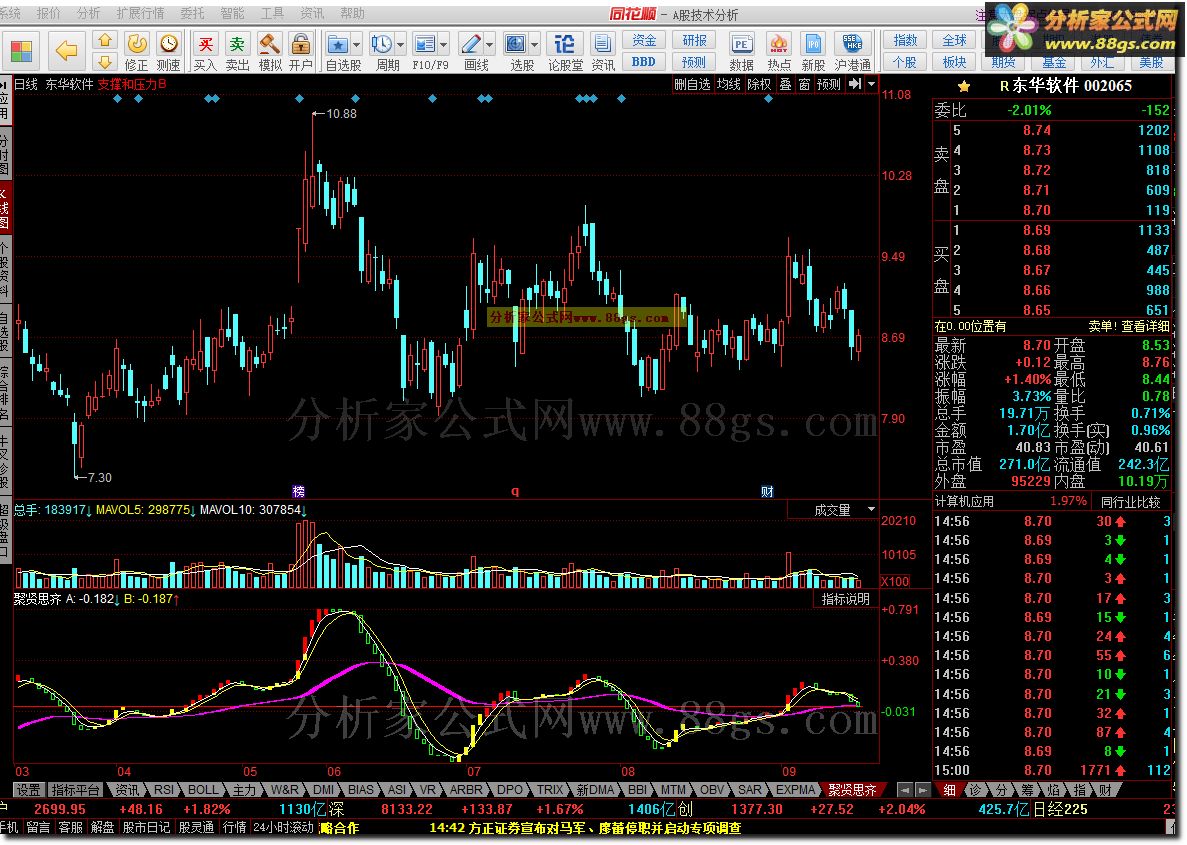The width and height of the screenshot is (1187, 845).
Task: Open the 分析 menu
Action: click(x=89, y=14)
